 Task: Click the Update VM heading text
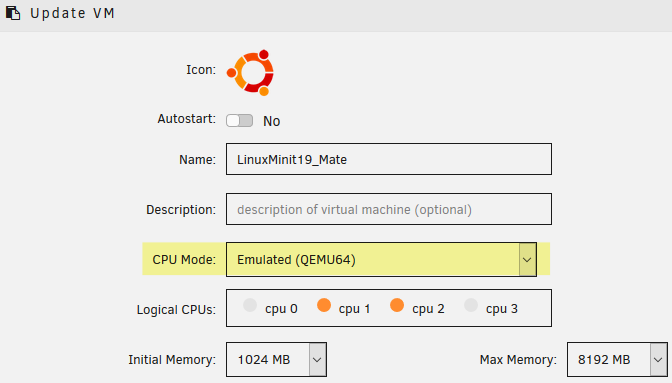coord(72,13)
